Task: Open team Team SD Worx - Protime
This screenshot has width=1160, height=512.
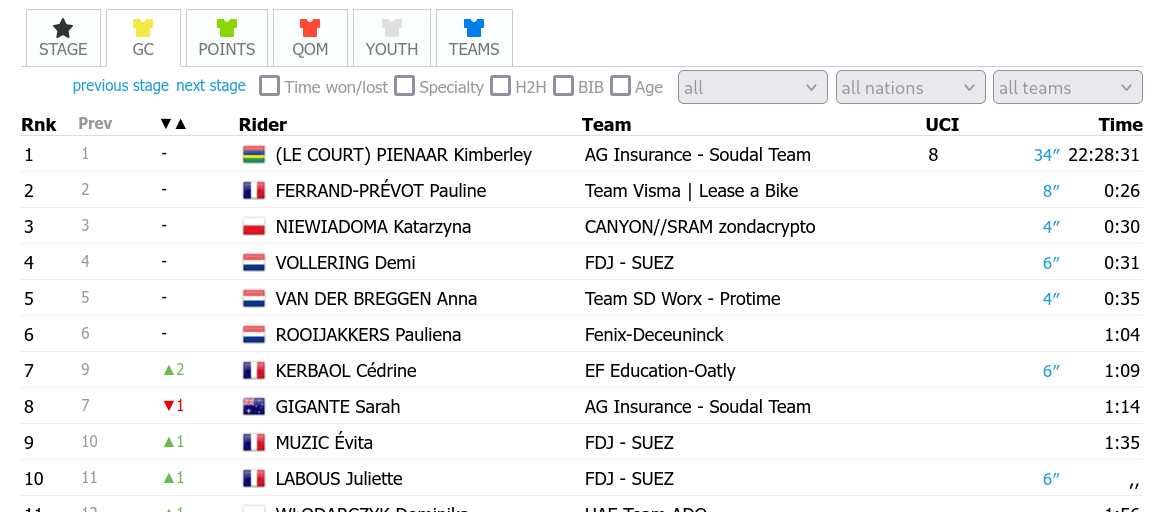Action: click(x=682, y=299)
